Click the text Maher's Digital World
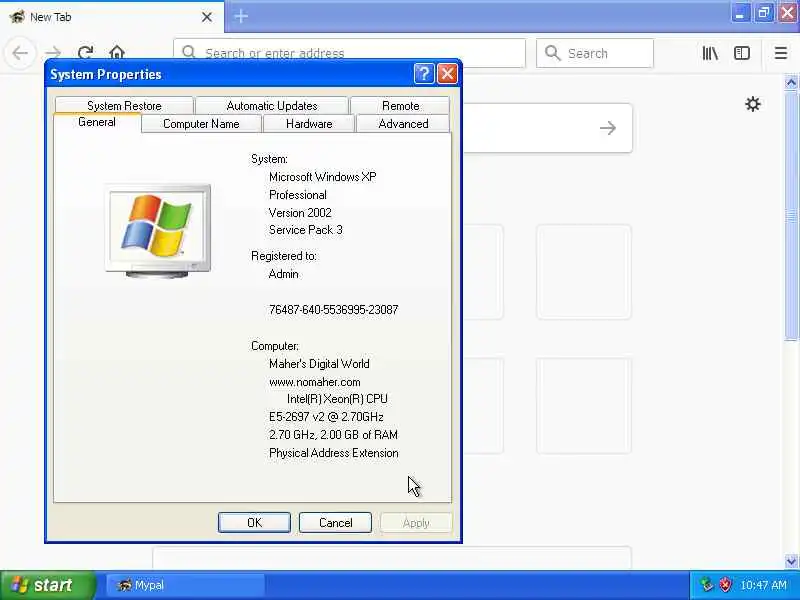This screenshot has height=600, width=800. click(319, 364)
